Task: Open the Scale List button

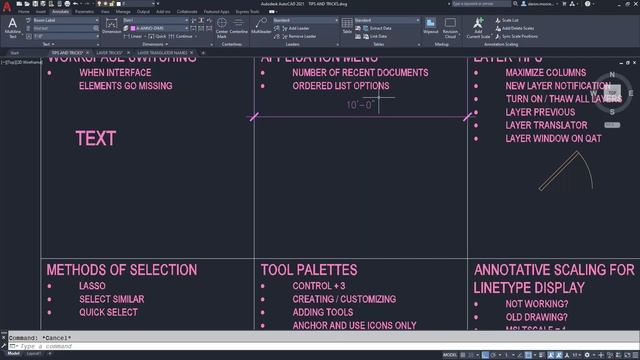Action: 507,20
